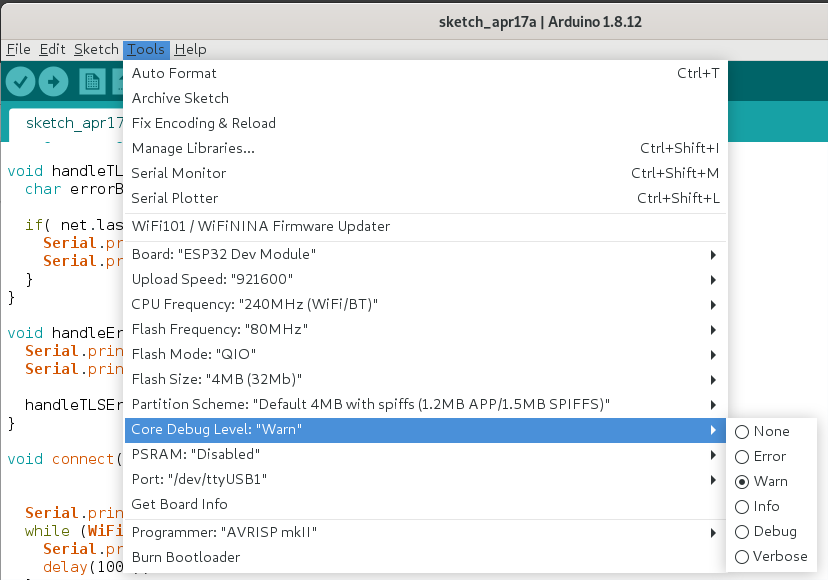This screenshot has height=580, width=828.
Task: Click the Verify checkmark toolbar icon
Action: pyautogui.click(x=21, y=82)
